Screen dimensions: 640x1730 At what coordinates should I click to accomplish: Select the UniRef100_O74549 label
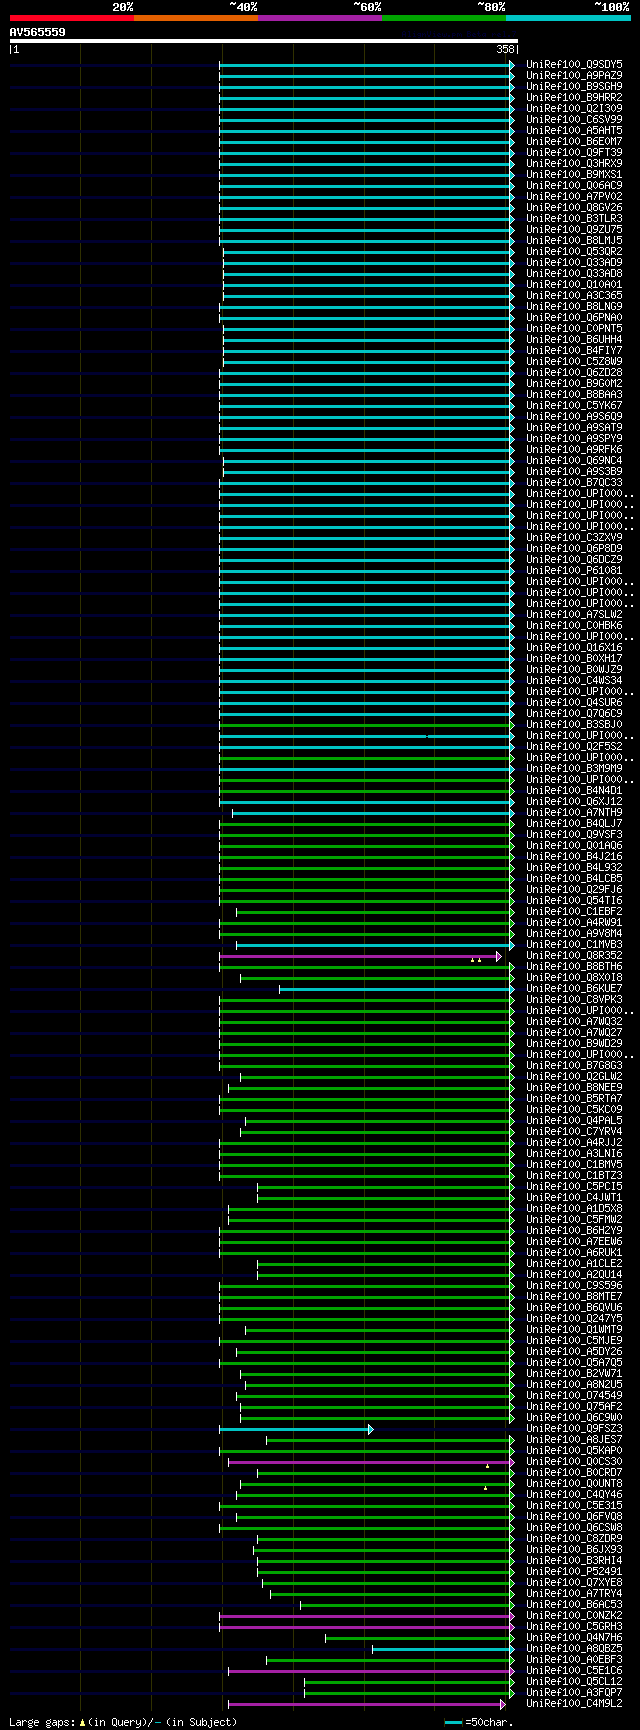pos(574,1395)
